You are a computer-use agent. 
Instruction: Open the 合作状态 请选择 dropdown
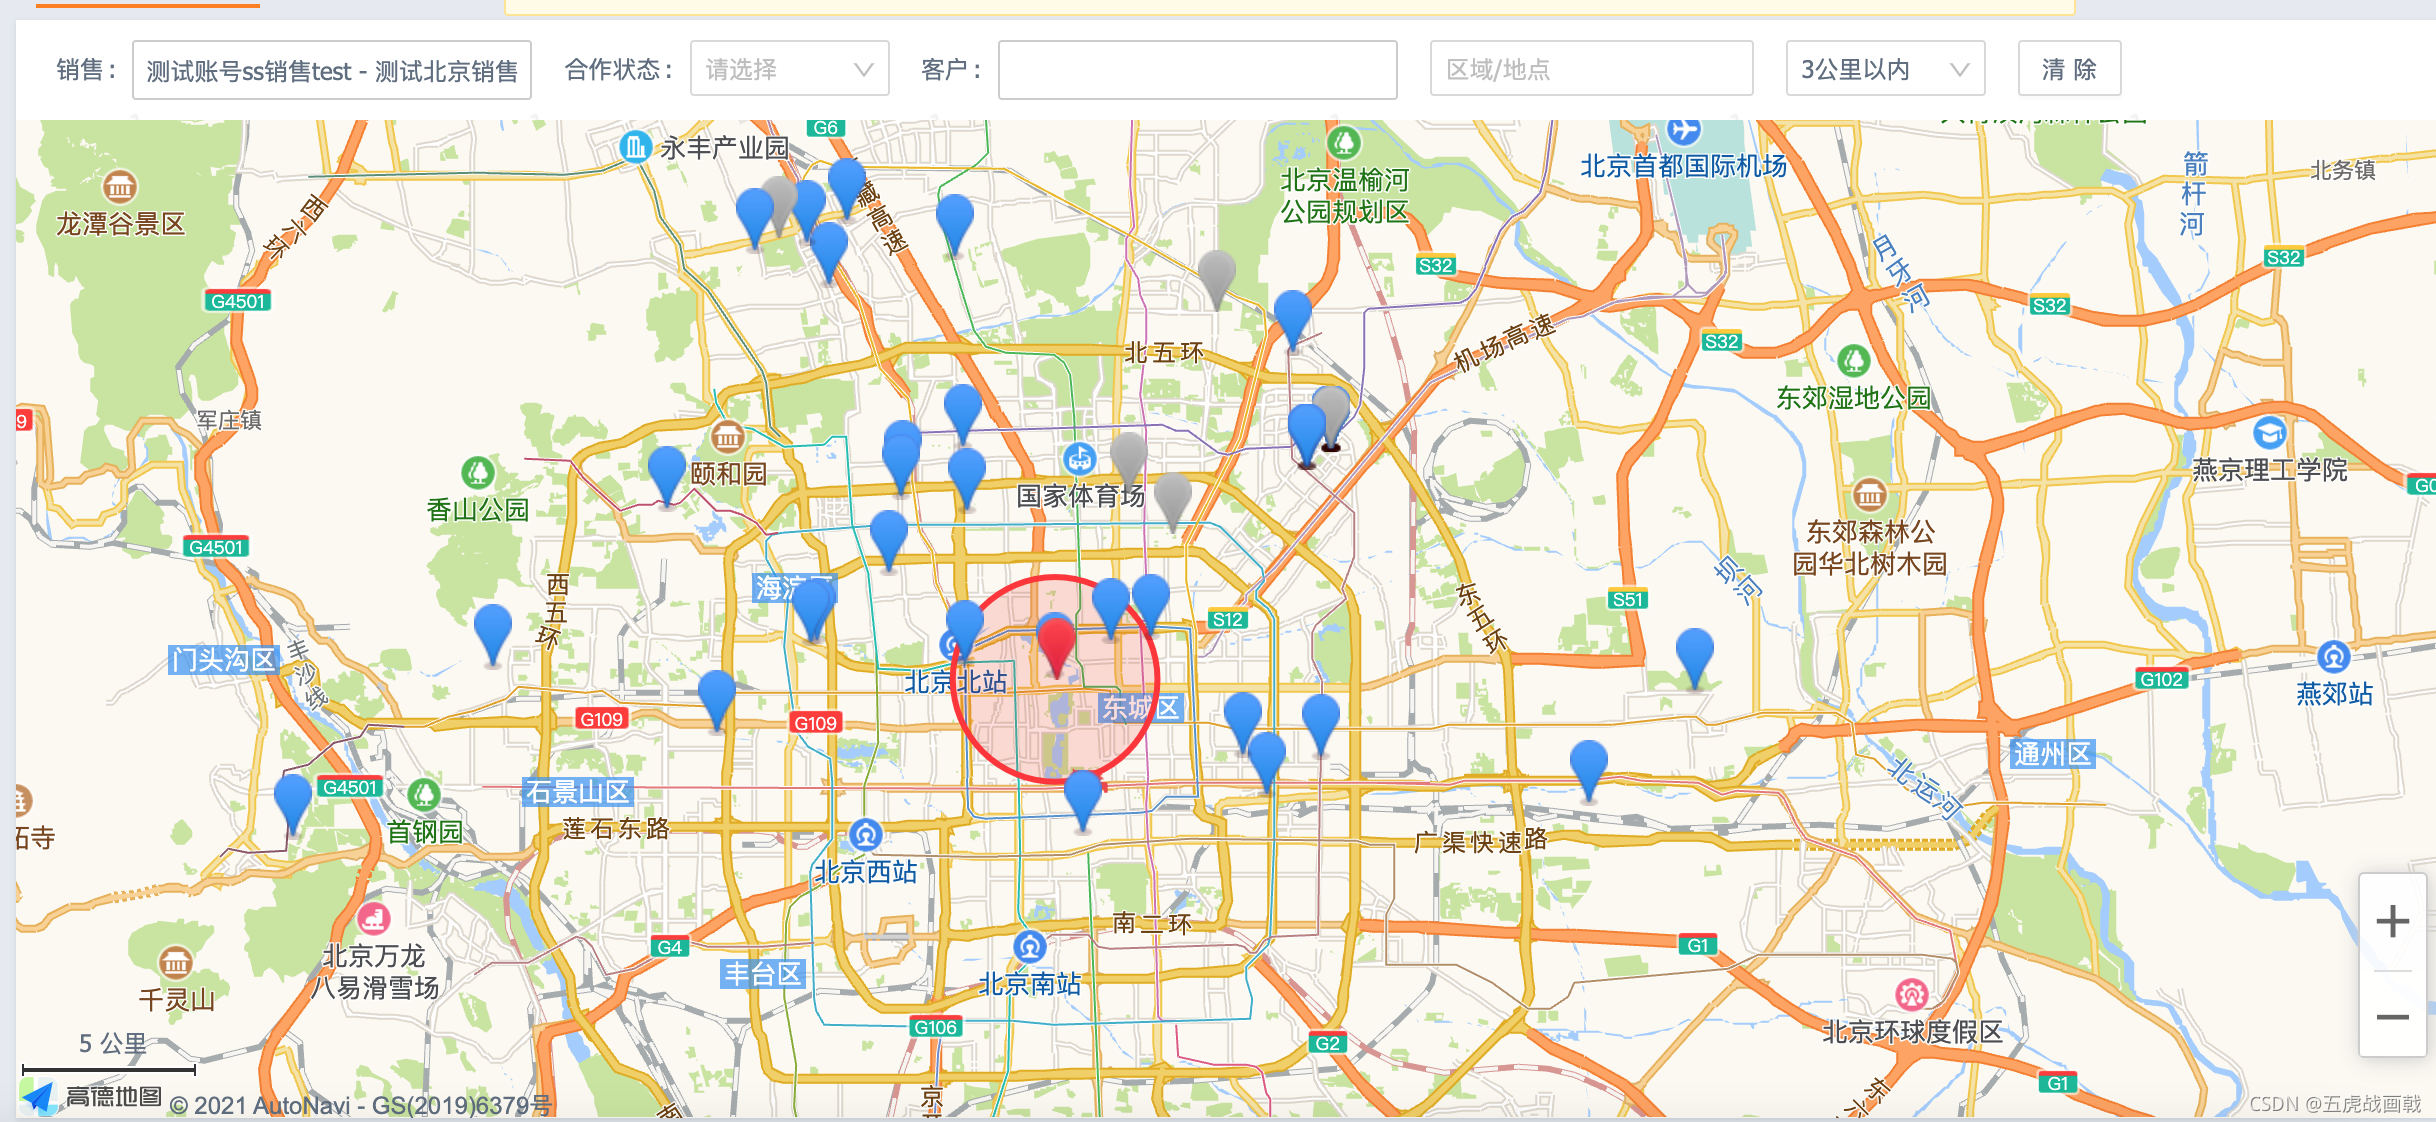pyautogui.click(x=789, y=68)
